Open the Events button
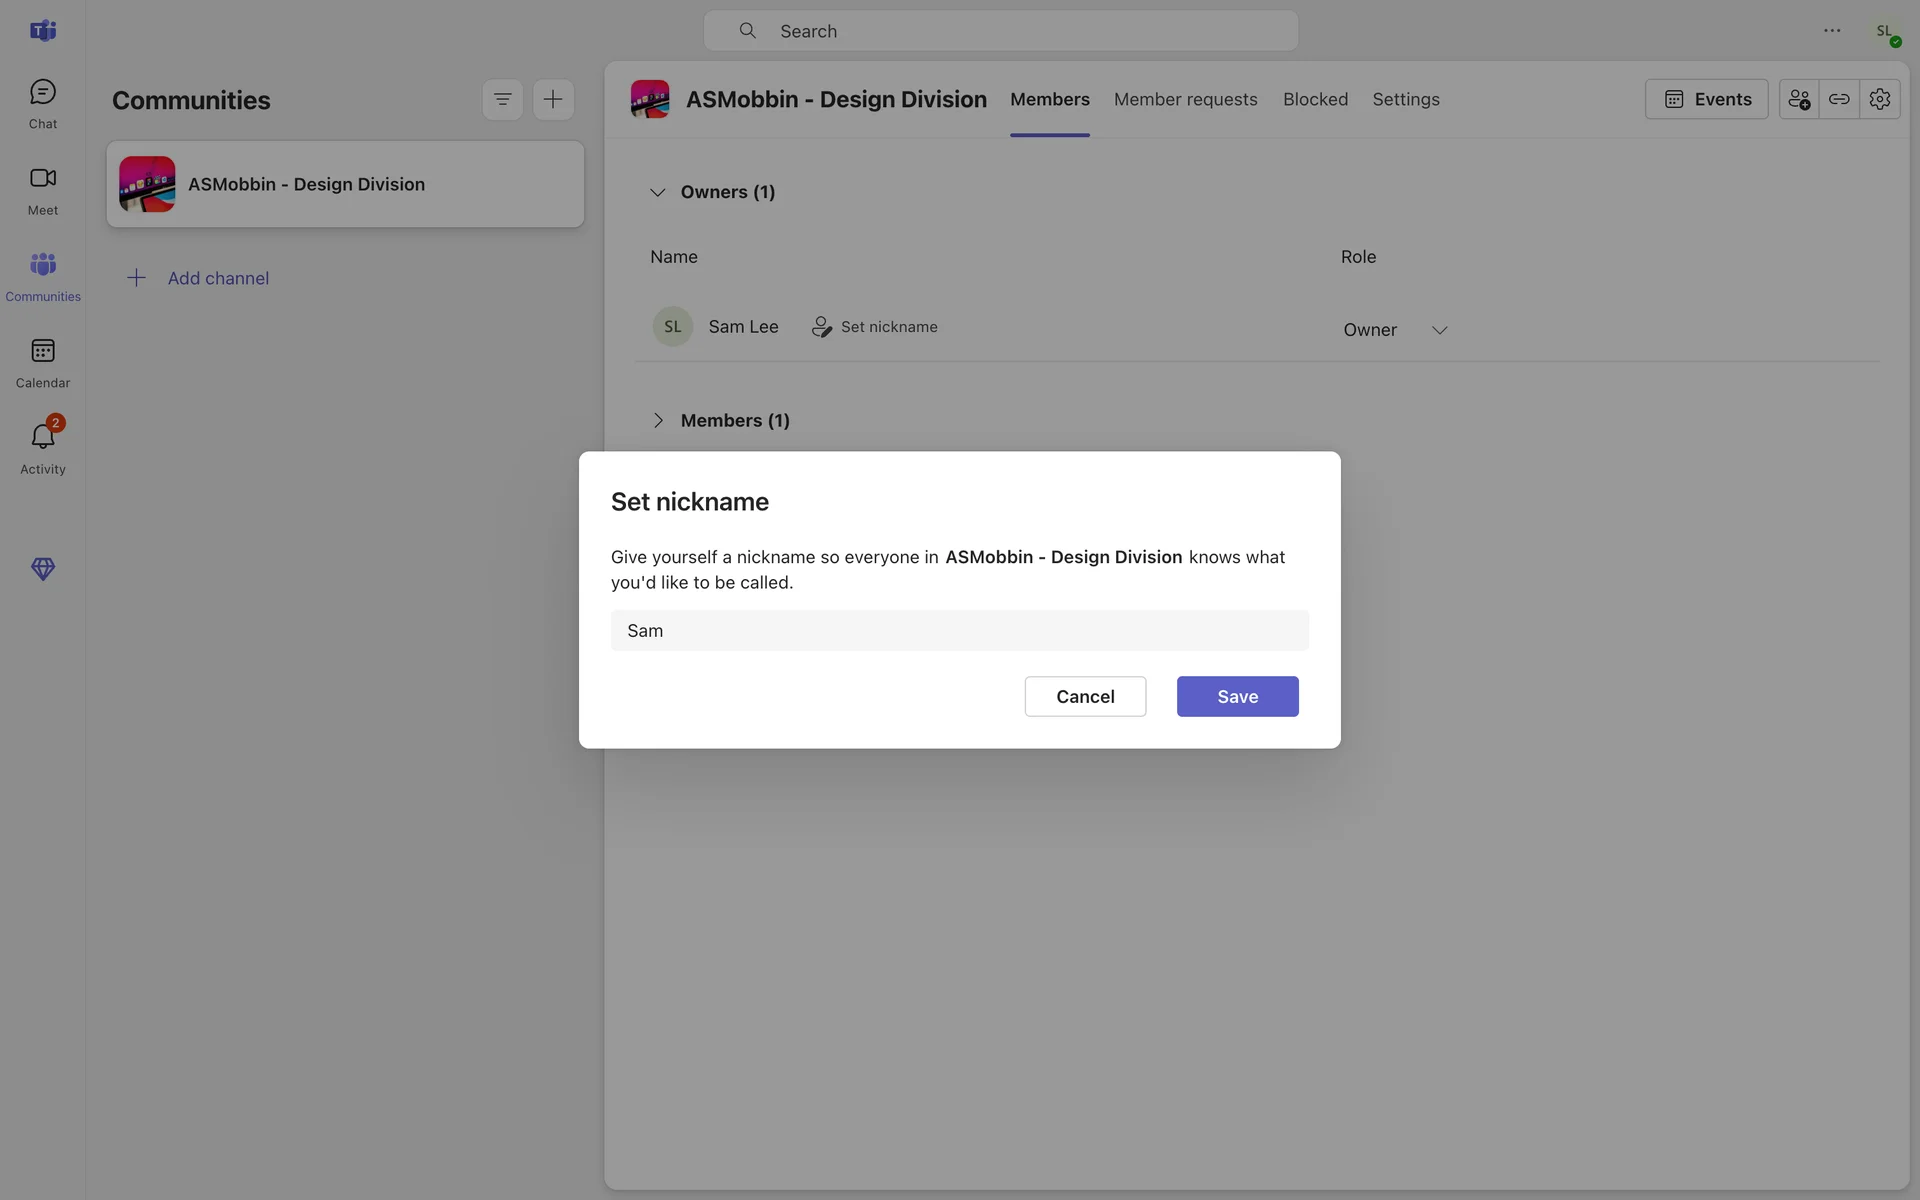The image size is (1920, 1200). click(x=1706, y=99)
